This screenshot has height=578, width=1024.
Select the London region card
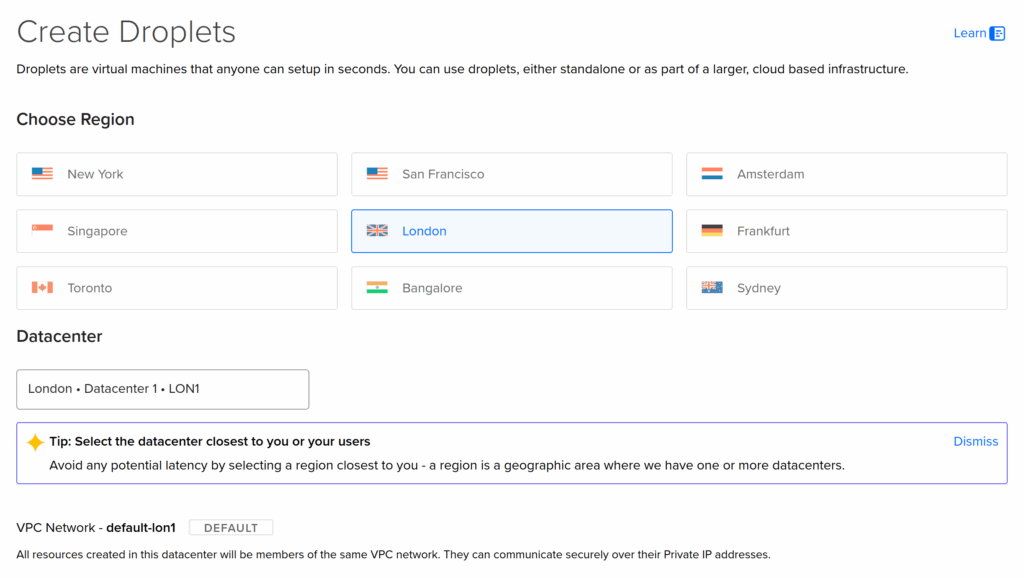click(x=511, y=231)
